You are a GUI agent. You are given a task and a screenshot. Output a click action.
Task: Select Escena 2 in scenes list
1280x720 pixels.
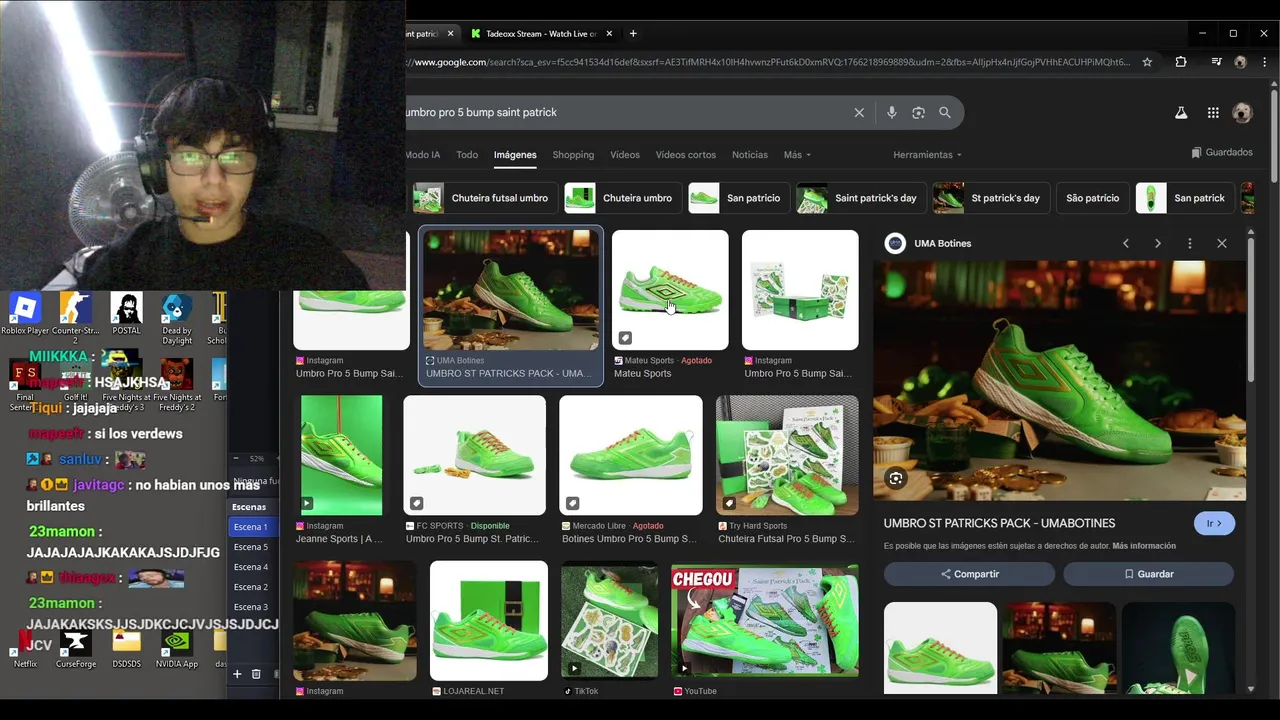[x=251, y=587]
